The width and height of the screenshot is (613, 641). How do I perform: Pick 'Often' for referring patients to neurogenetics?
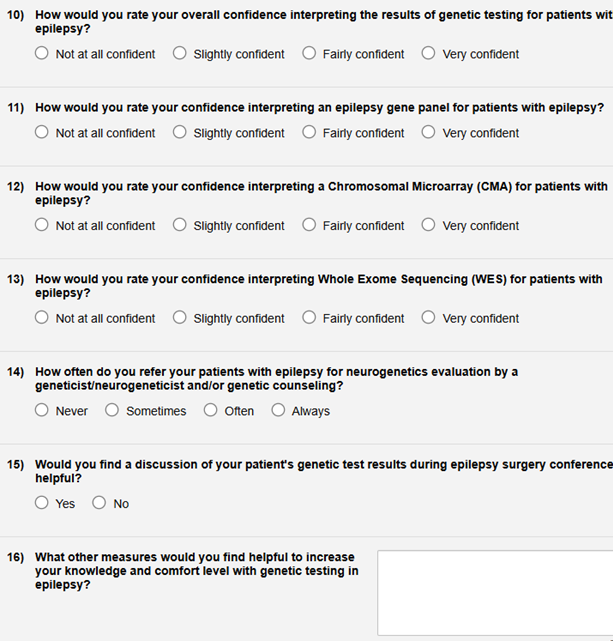coord(210,410)
